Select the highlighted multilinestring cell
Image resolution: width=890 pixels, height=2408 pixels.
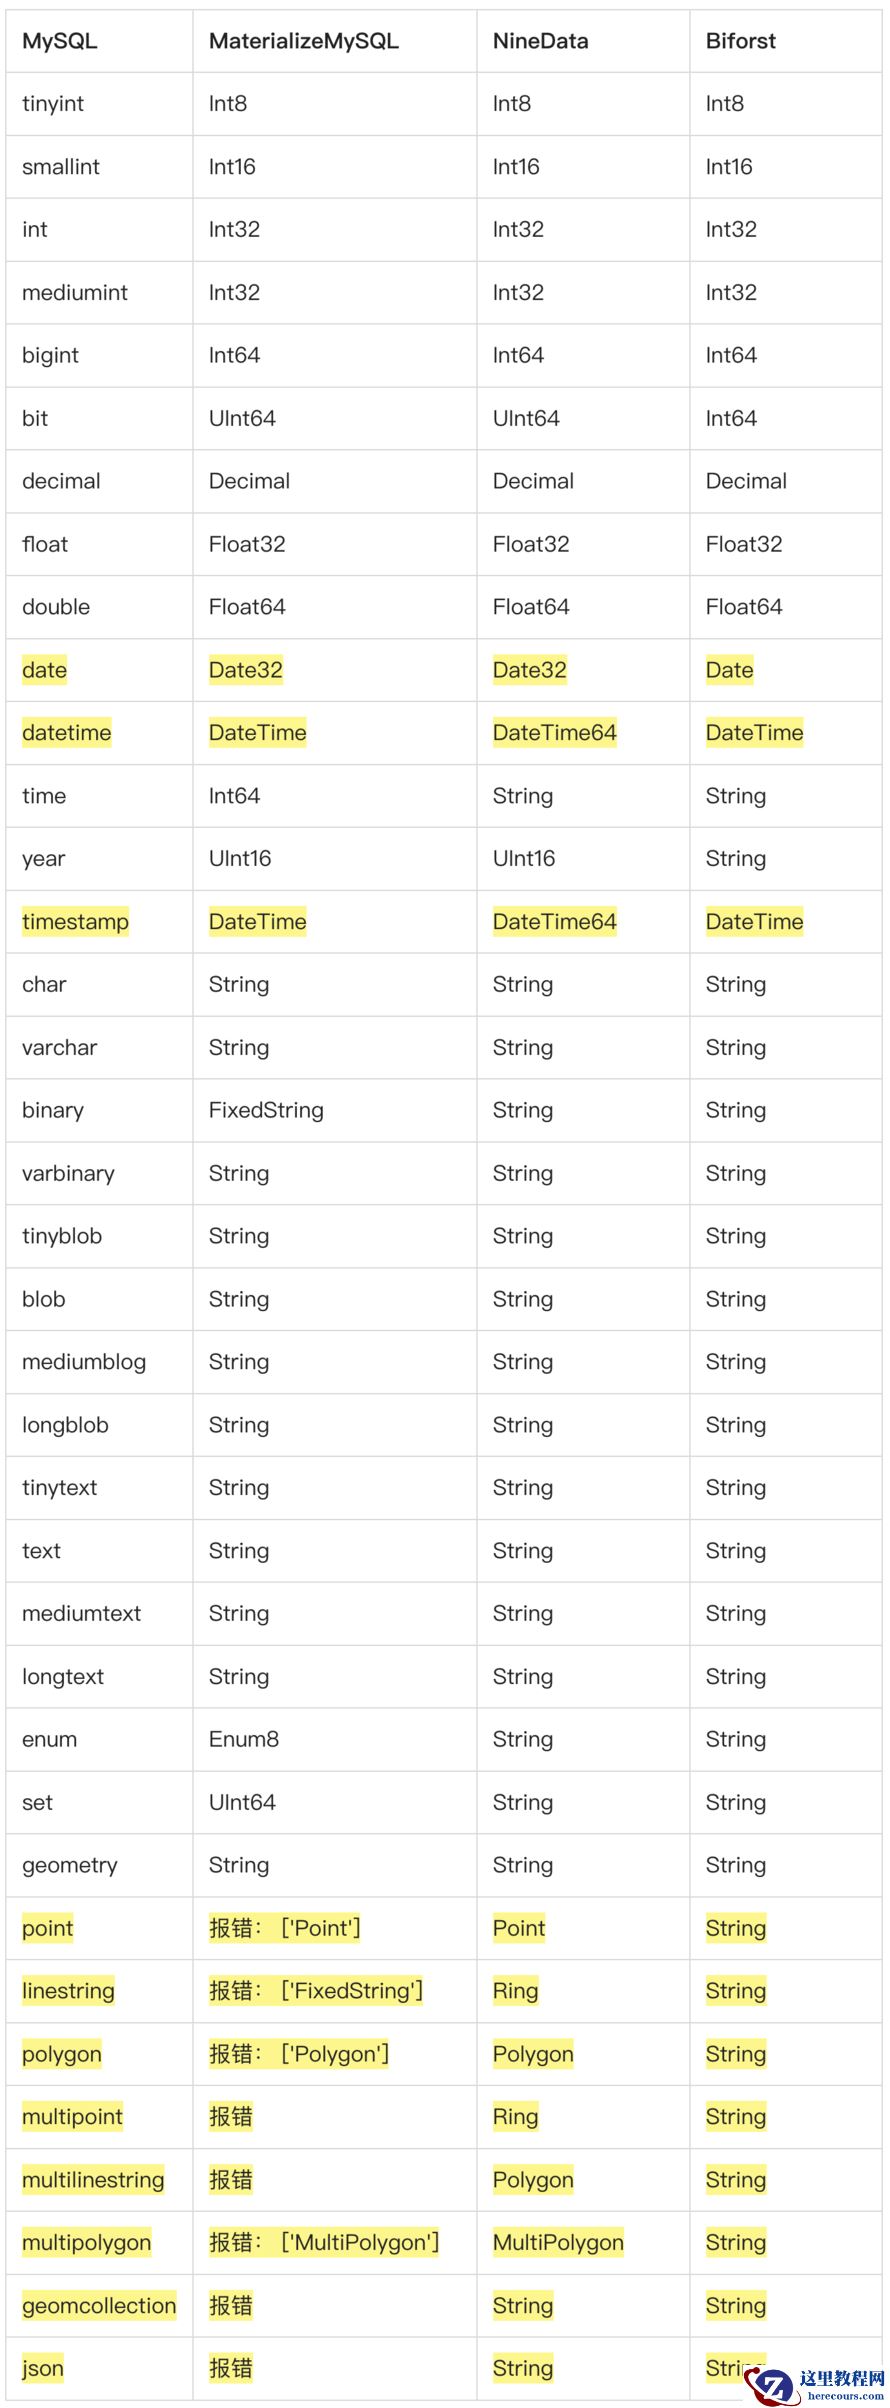pyautogui.click(x=93, y=2180)
